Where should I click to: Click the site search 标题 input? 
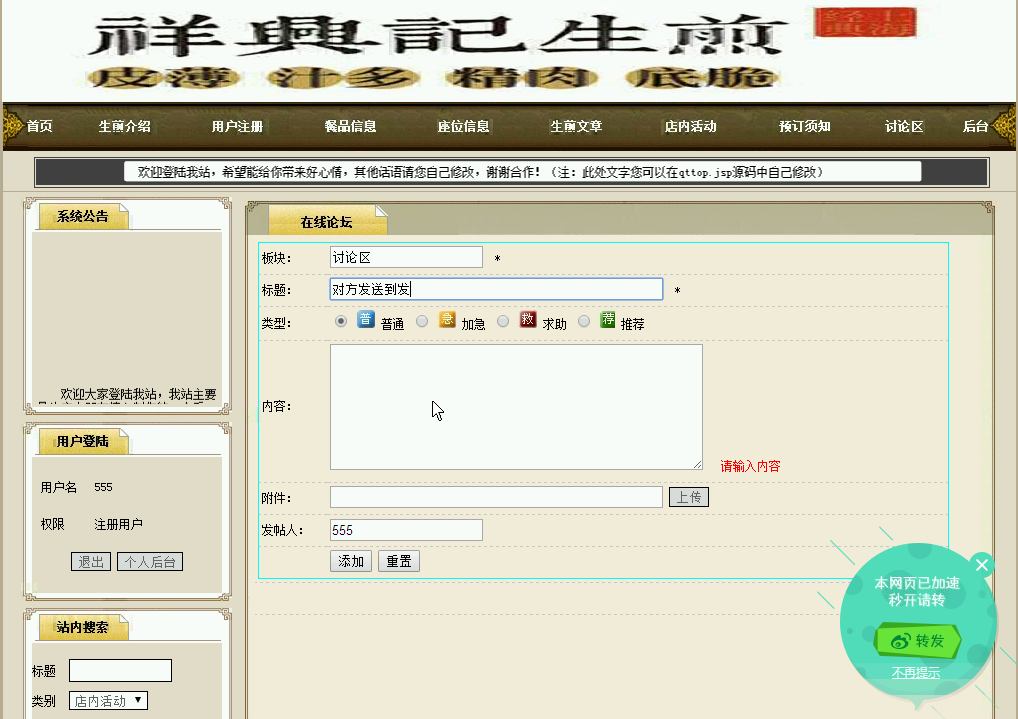click(121, 670)
